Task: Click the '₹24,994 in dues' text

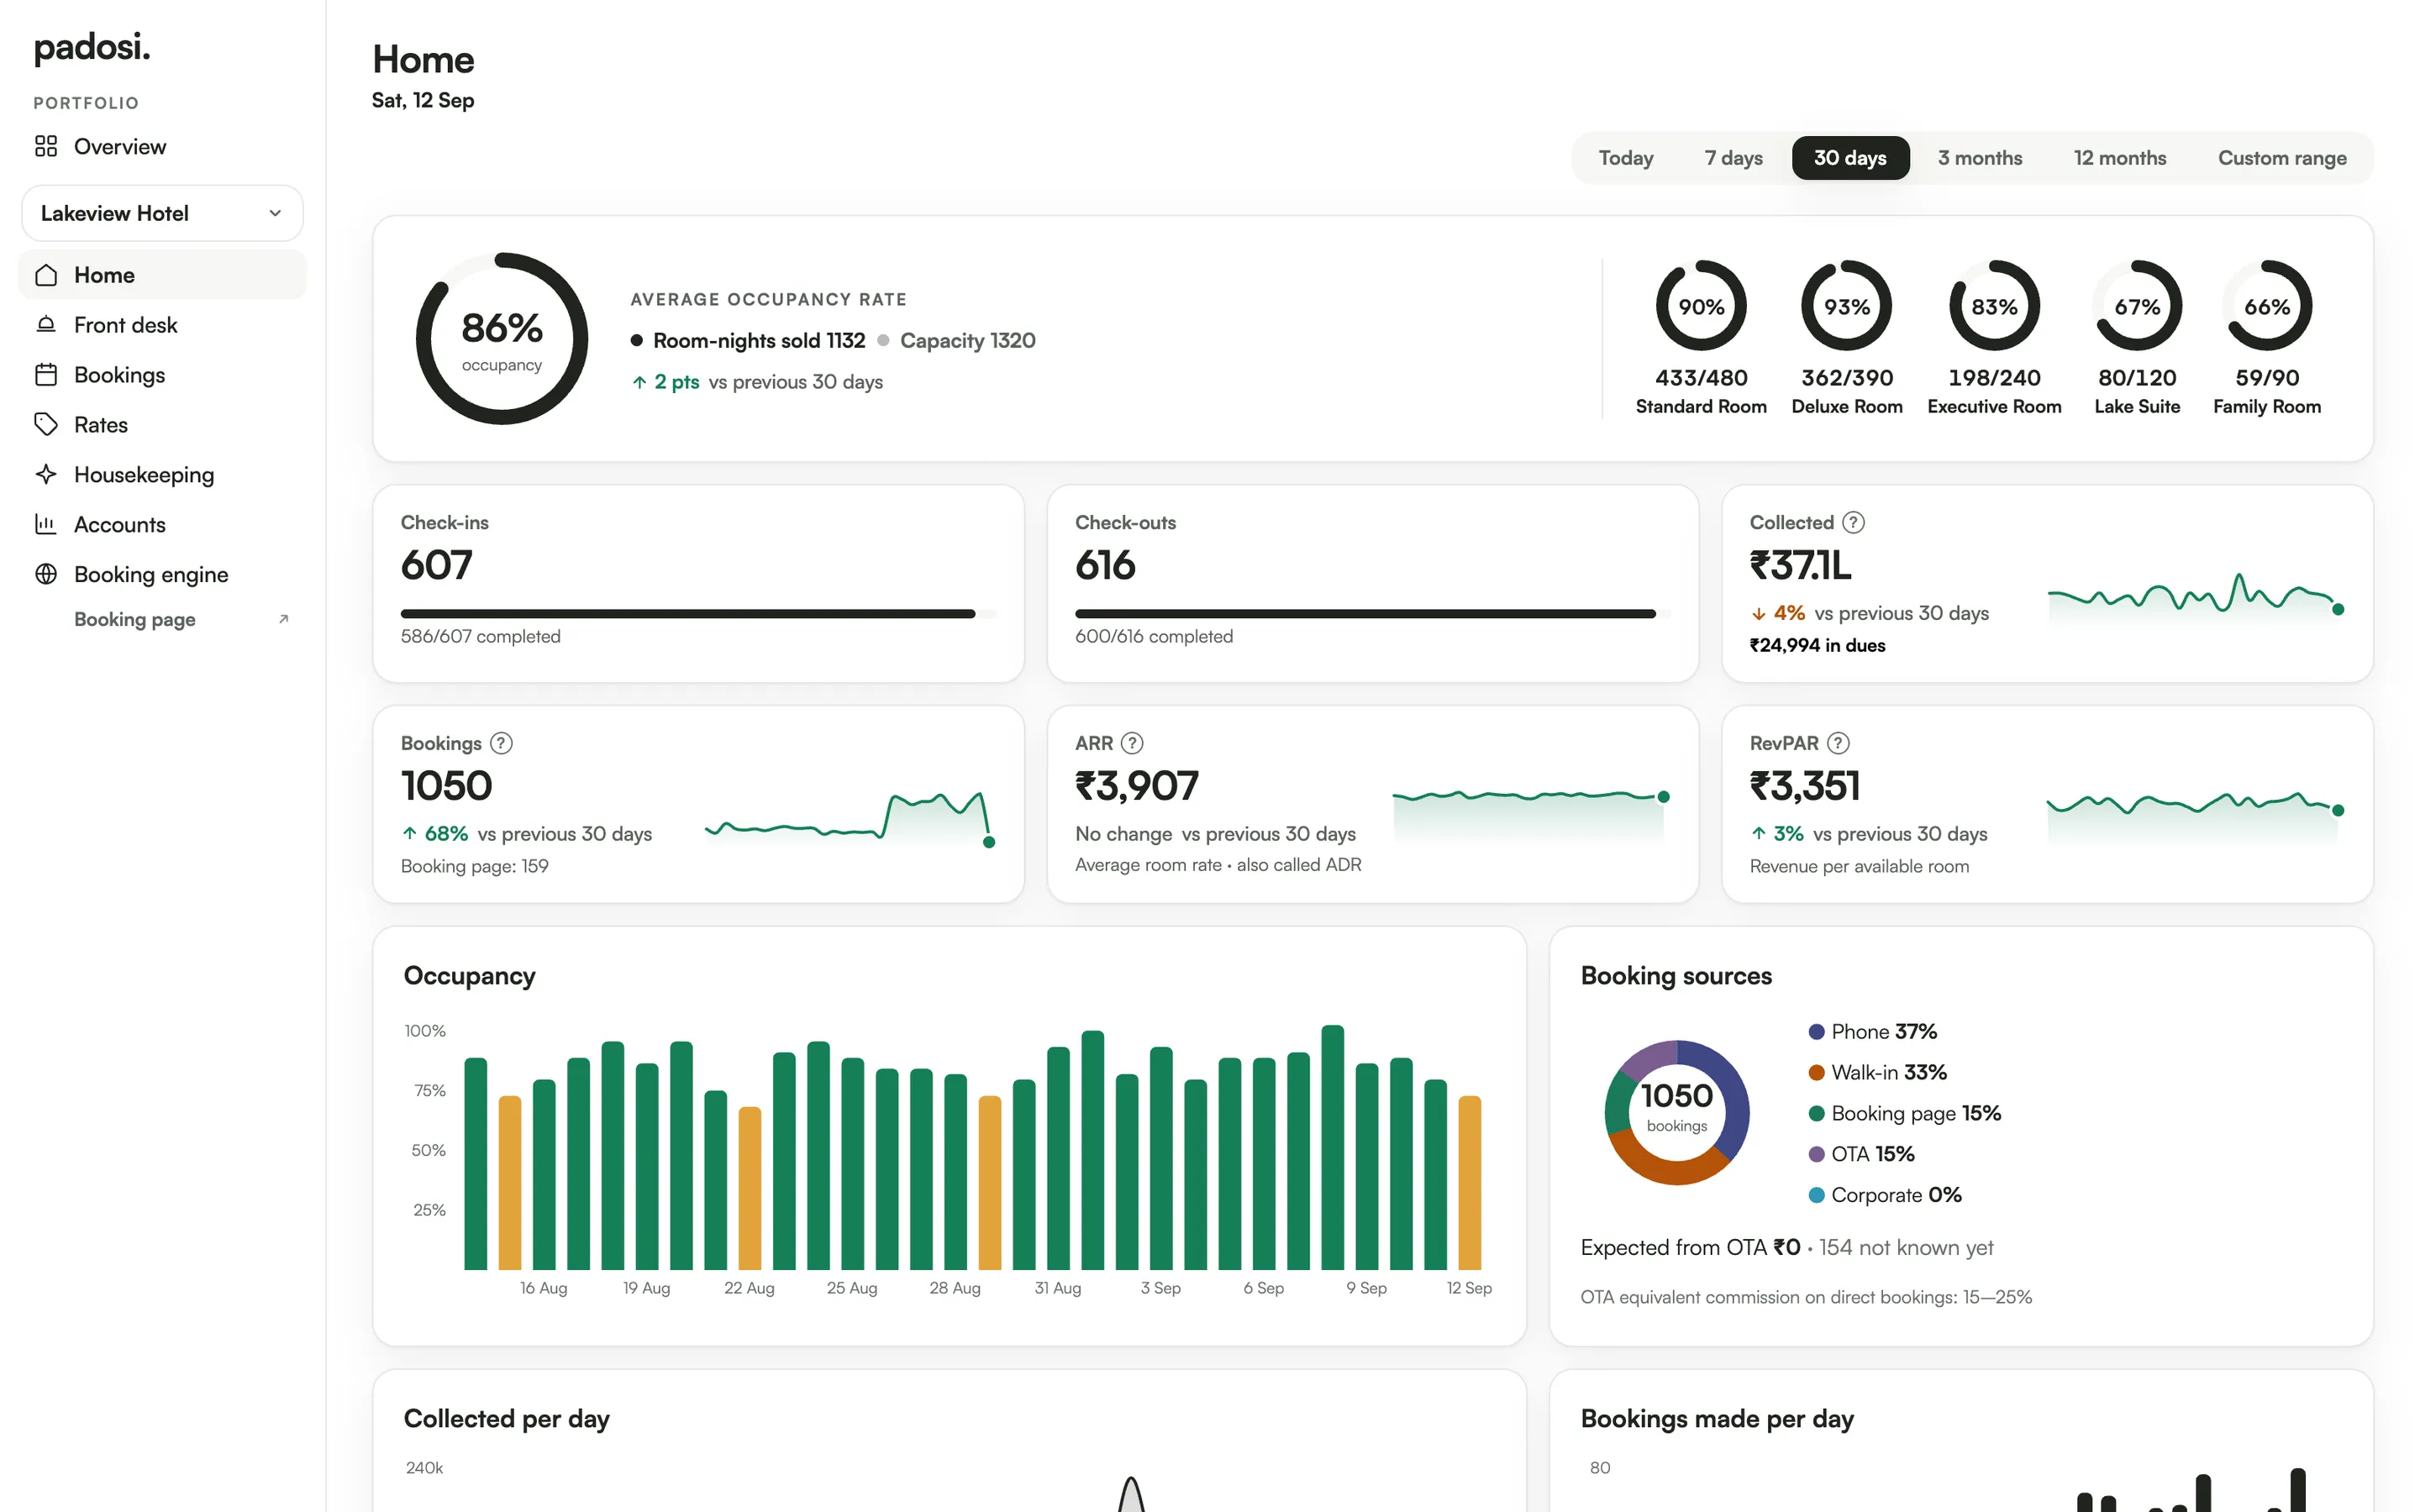Action: [x=1817, y=646]
